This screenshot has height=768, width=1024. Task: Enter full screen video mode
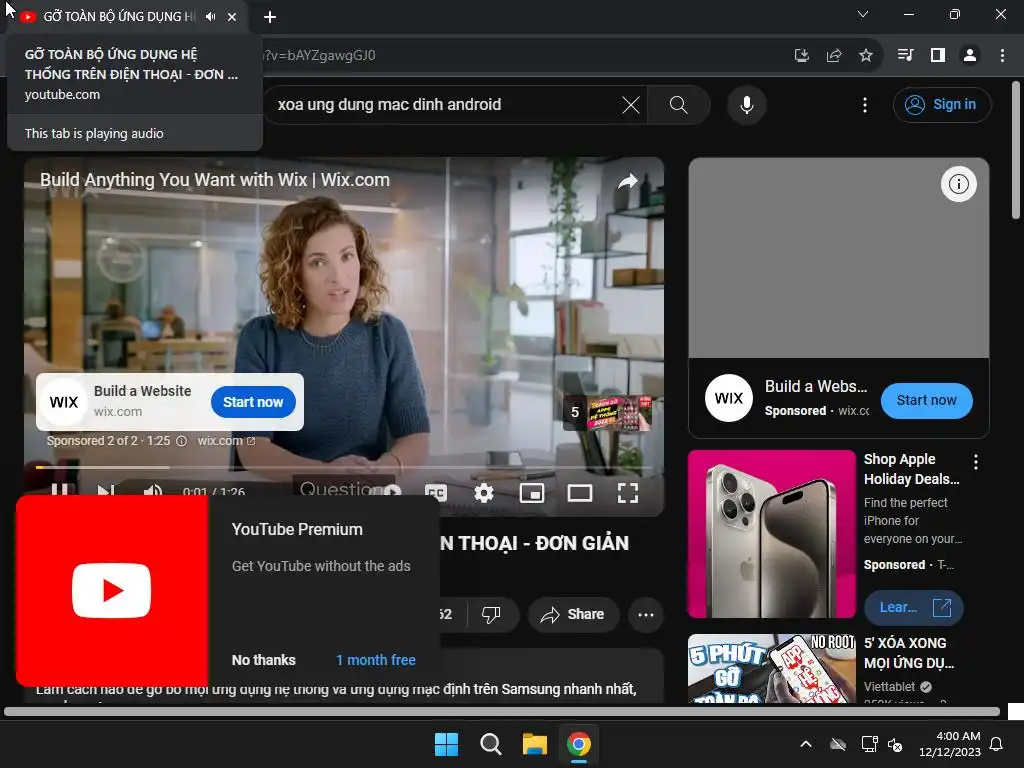tap(628, 493)
